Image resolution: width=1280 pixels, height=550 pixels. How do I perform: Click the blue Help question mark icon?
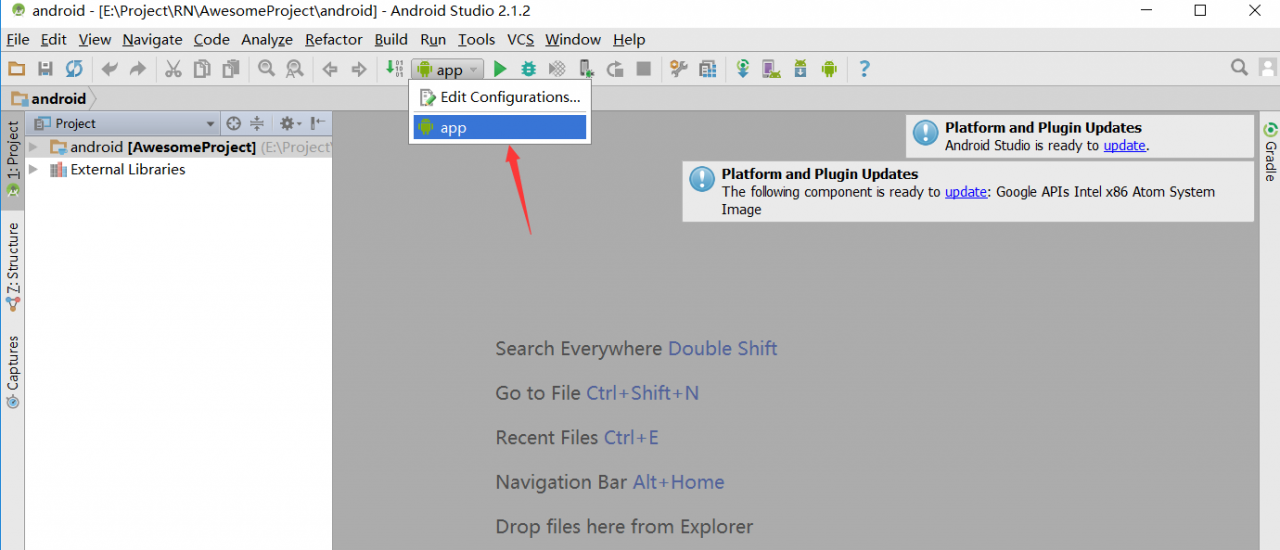coord(865,69)
